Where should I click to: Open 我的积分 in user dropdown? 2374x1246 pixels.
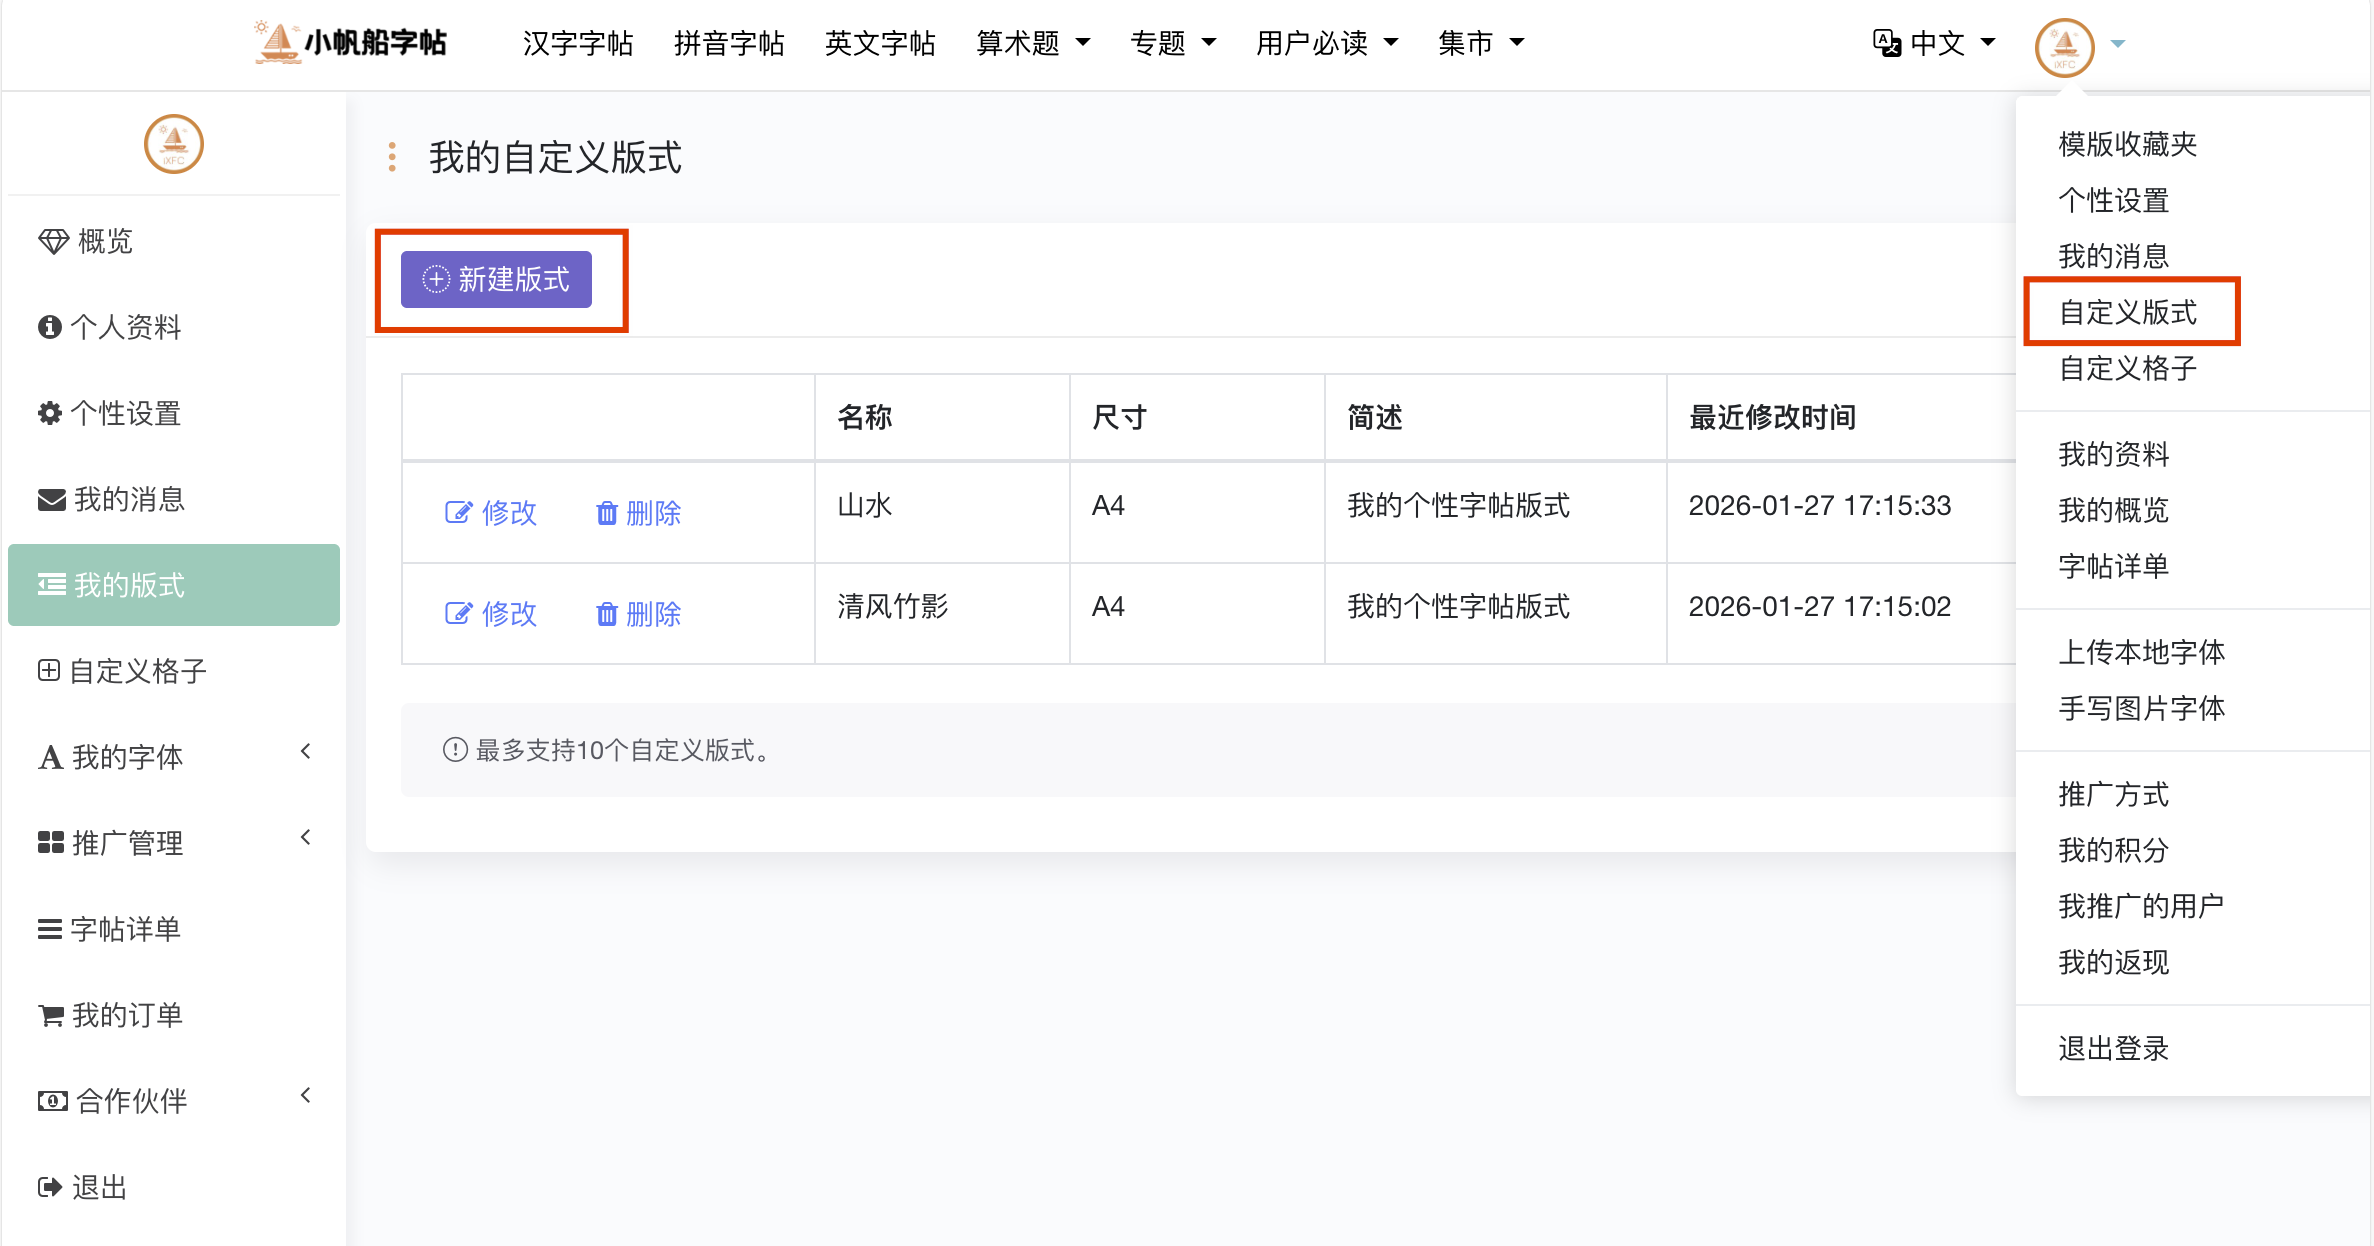pos(2113,850)
